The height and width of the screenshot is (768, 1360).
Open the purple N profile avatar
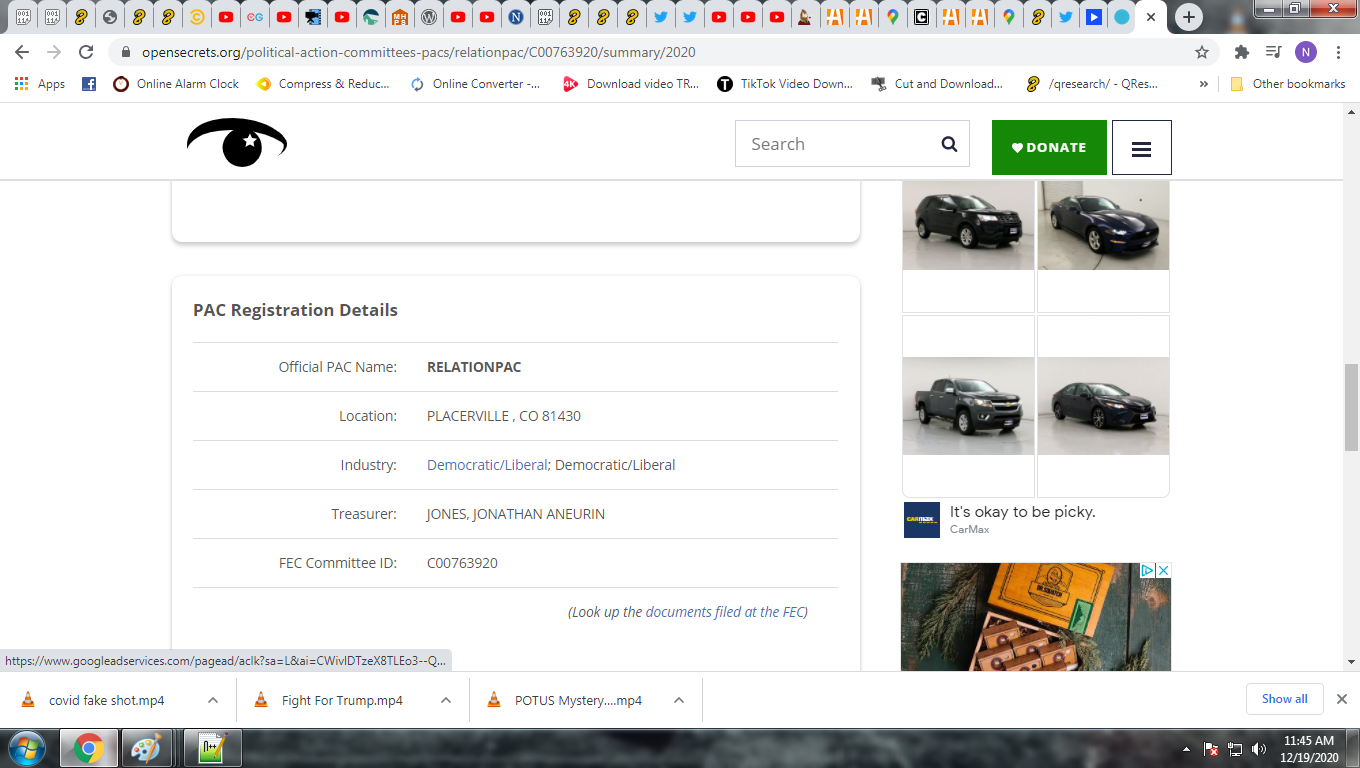(1305, 52)
